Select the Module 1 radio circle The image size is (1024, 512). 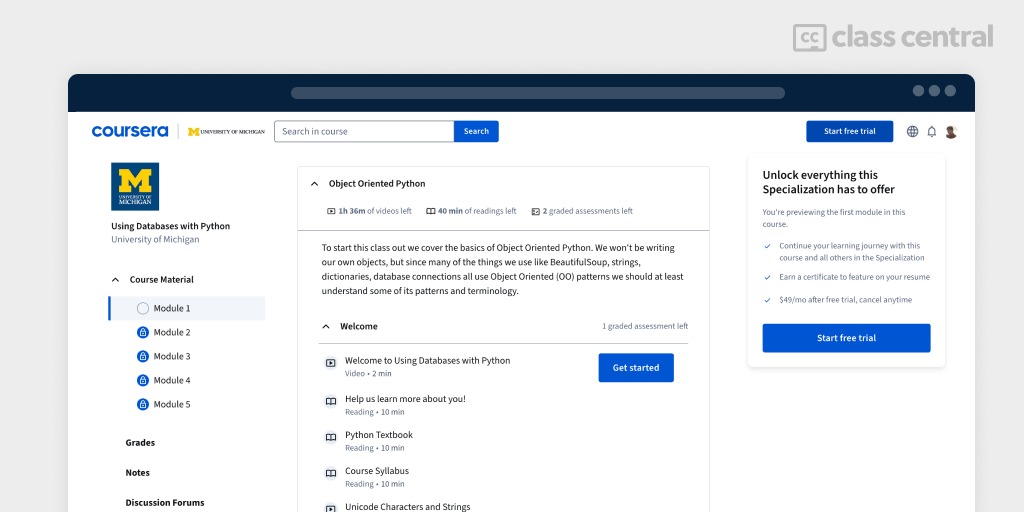[x=142, y=308]
